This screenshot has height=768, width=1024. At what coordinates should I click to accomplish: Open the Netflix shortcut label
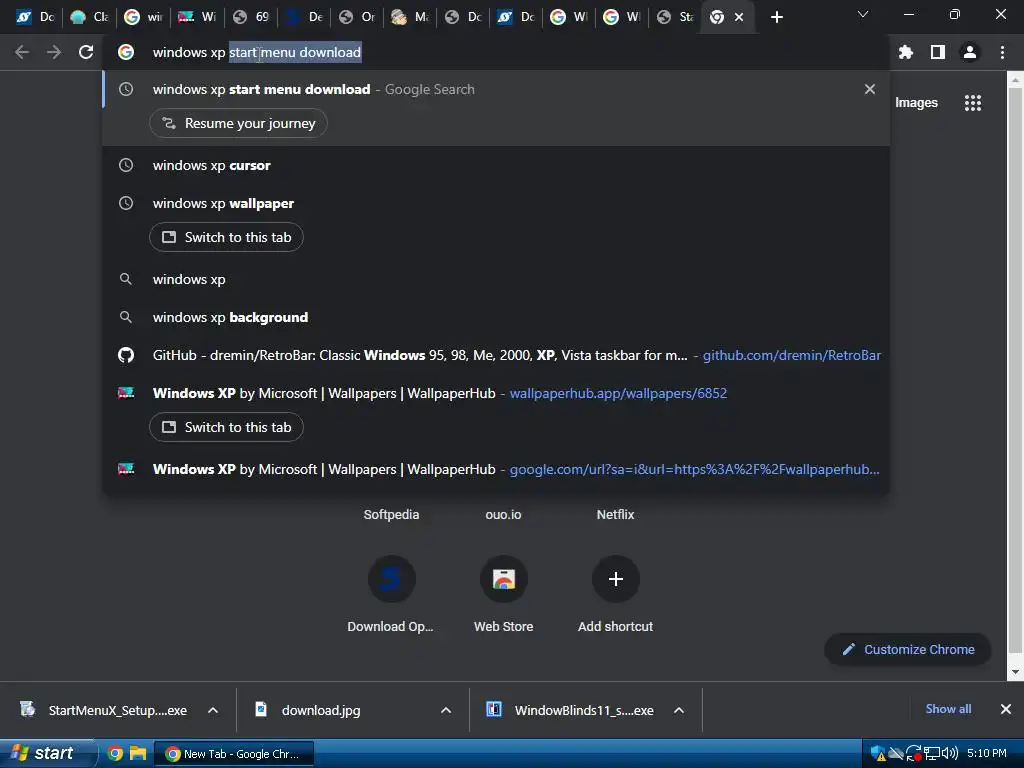click(x=615, y=515)
